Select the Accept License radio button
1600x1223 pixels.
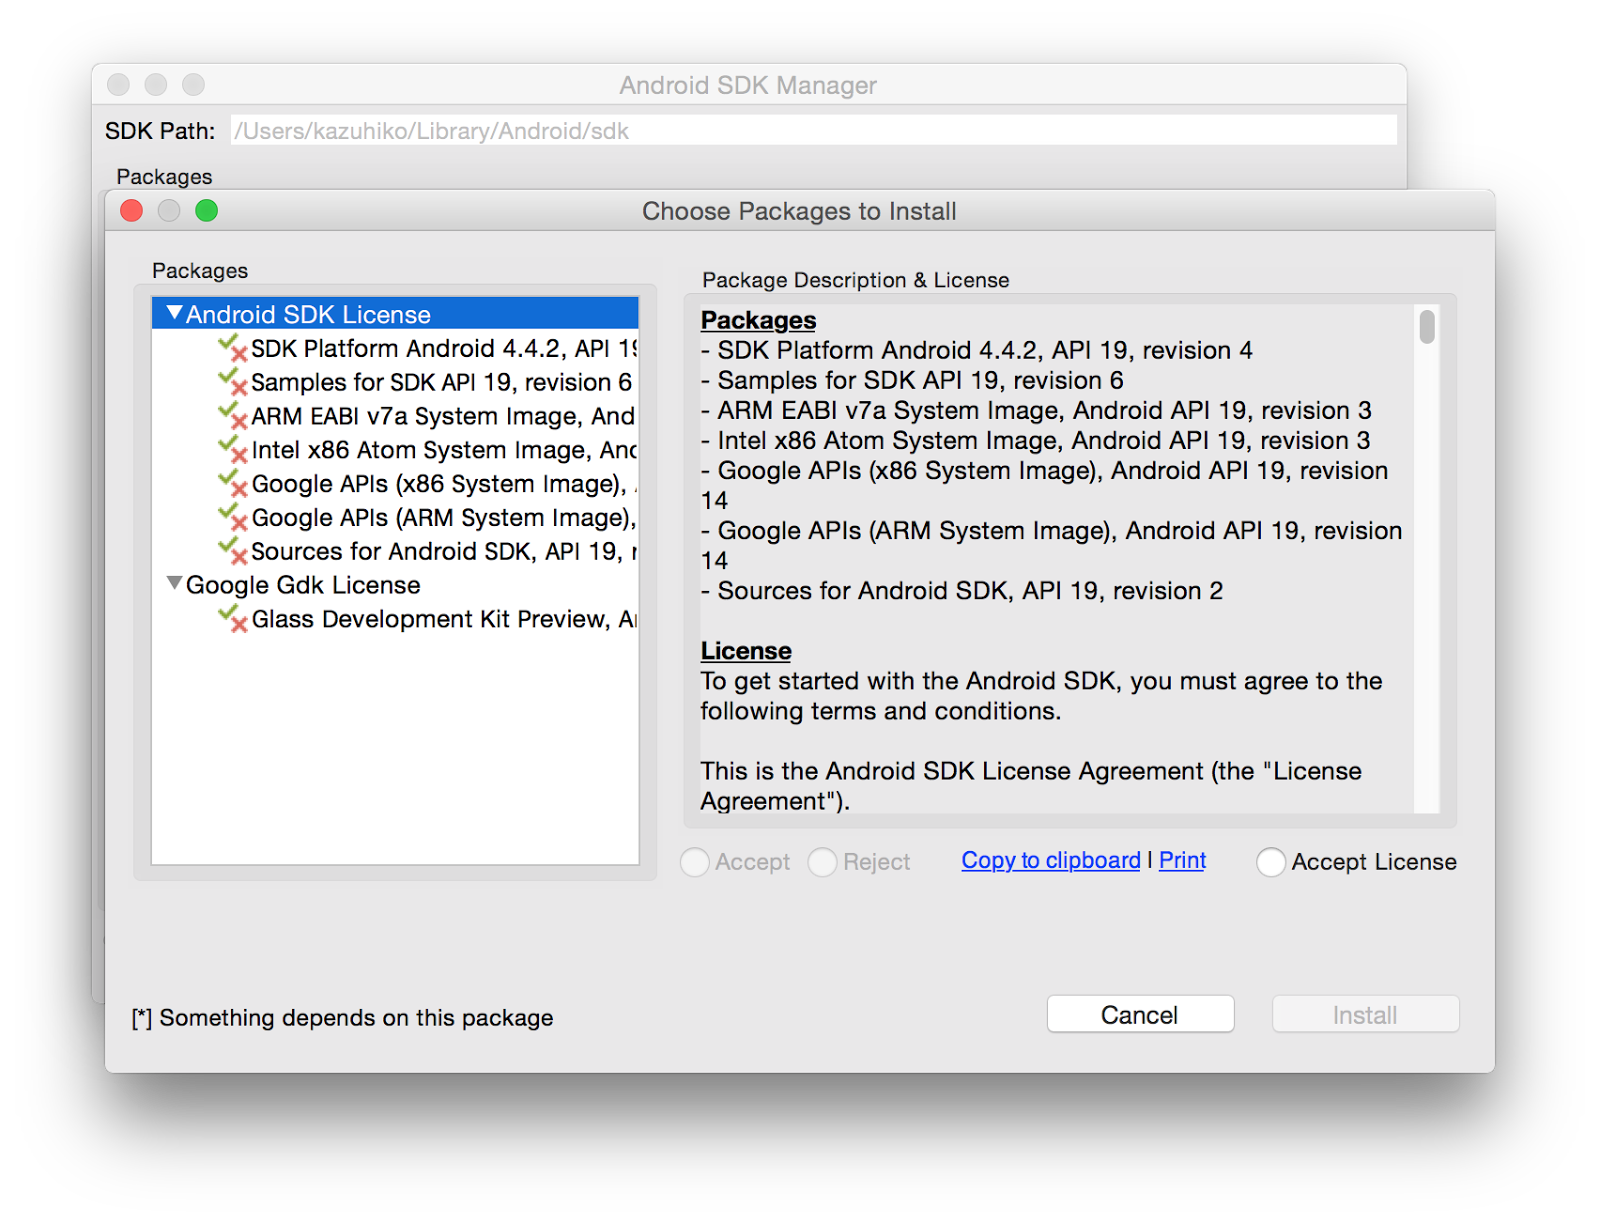tap(1271, 862)
